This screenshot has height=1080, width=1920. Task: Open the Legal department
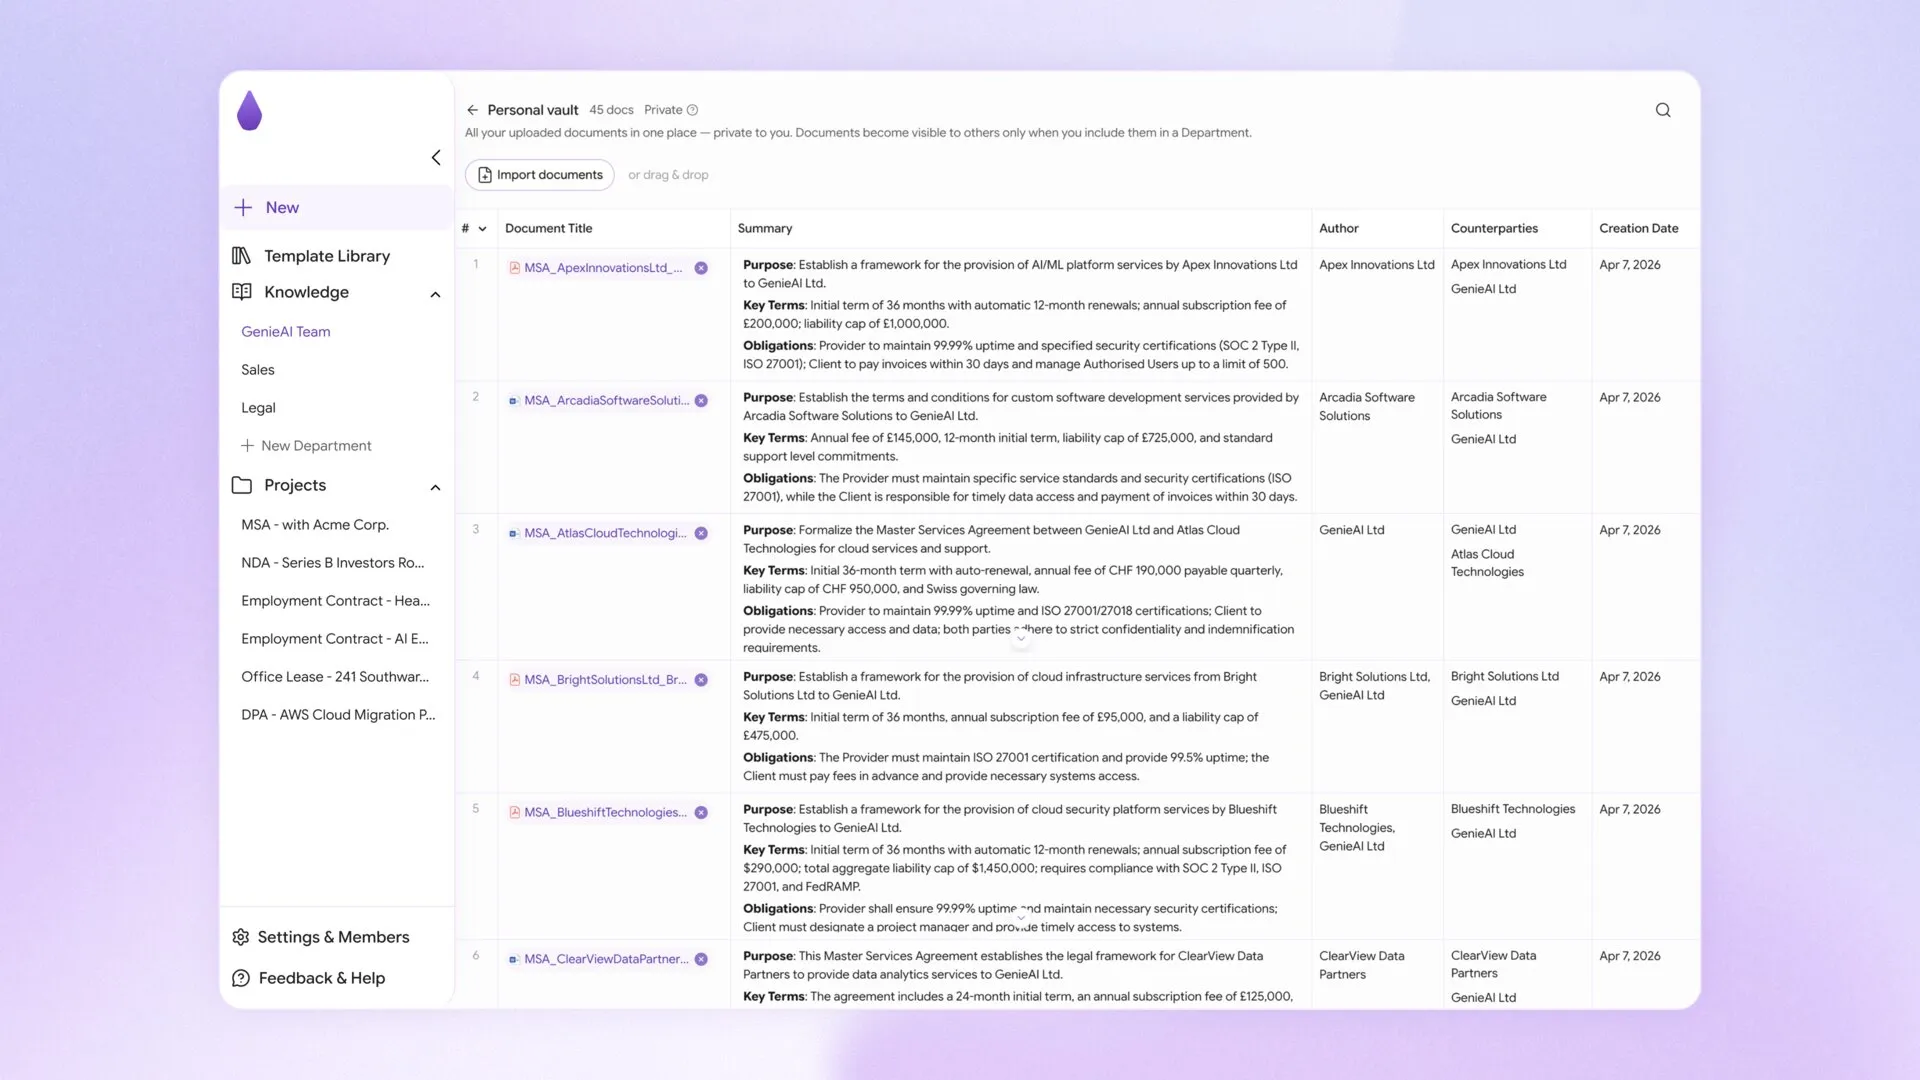pyautogui.click(x=258, y=408)
